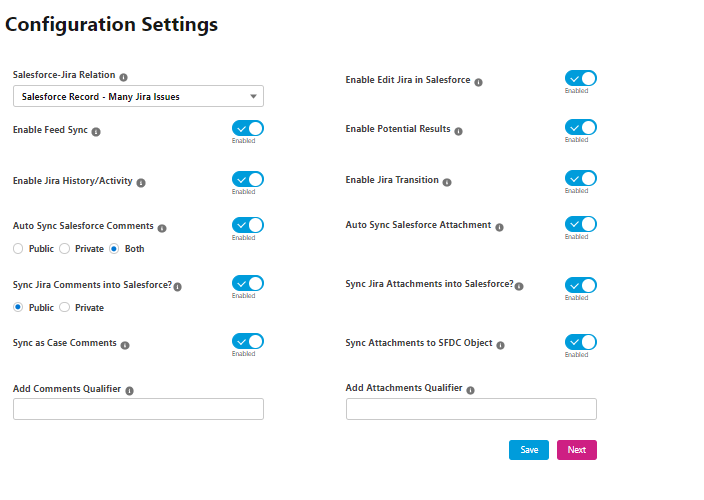This screenshot has height=500, width=704.
Task: Click info icon beside Salesforce-Jira Relation
Action: (x=123, y=77)
